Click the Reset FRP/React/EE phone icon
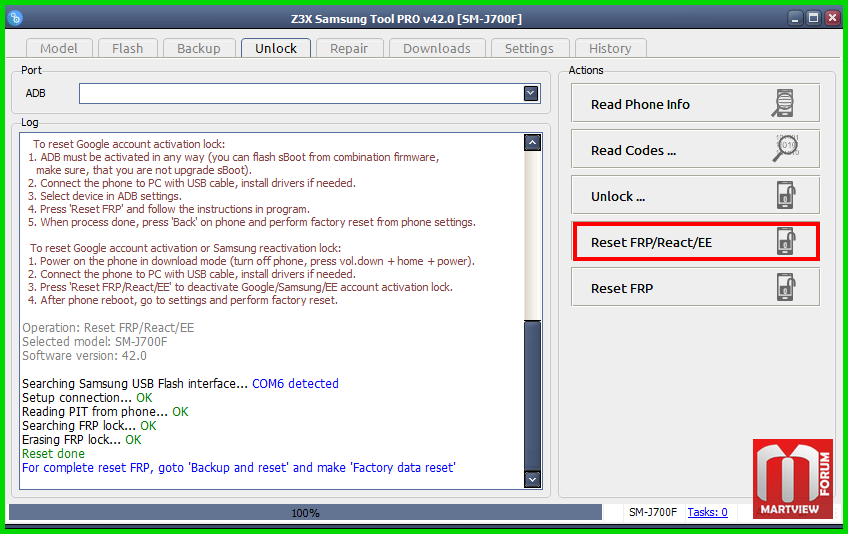This screenshot has height=534, width=848. pyautogui.click(x=786, y=241)
